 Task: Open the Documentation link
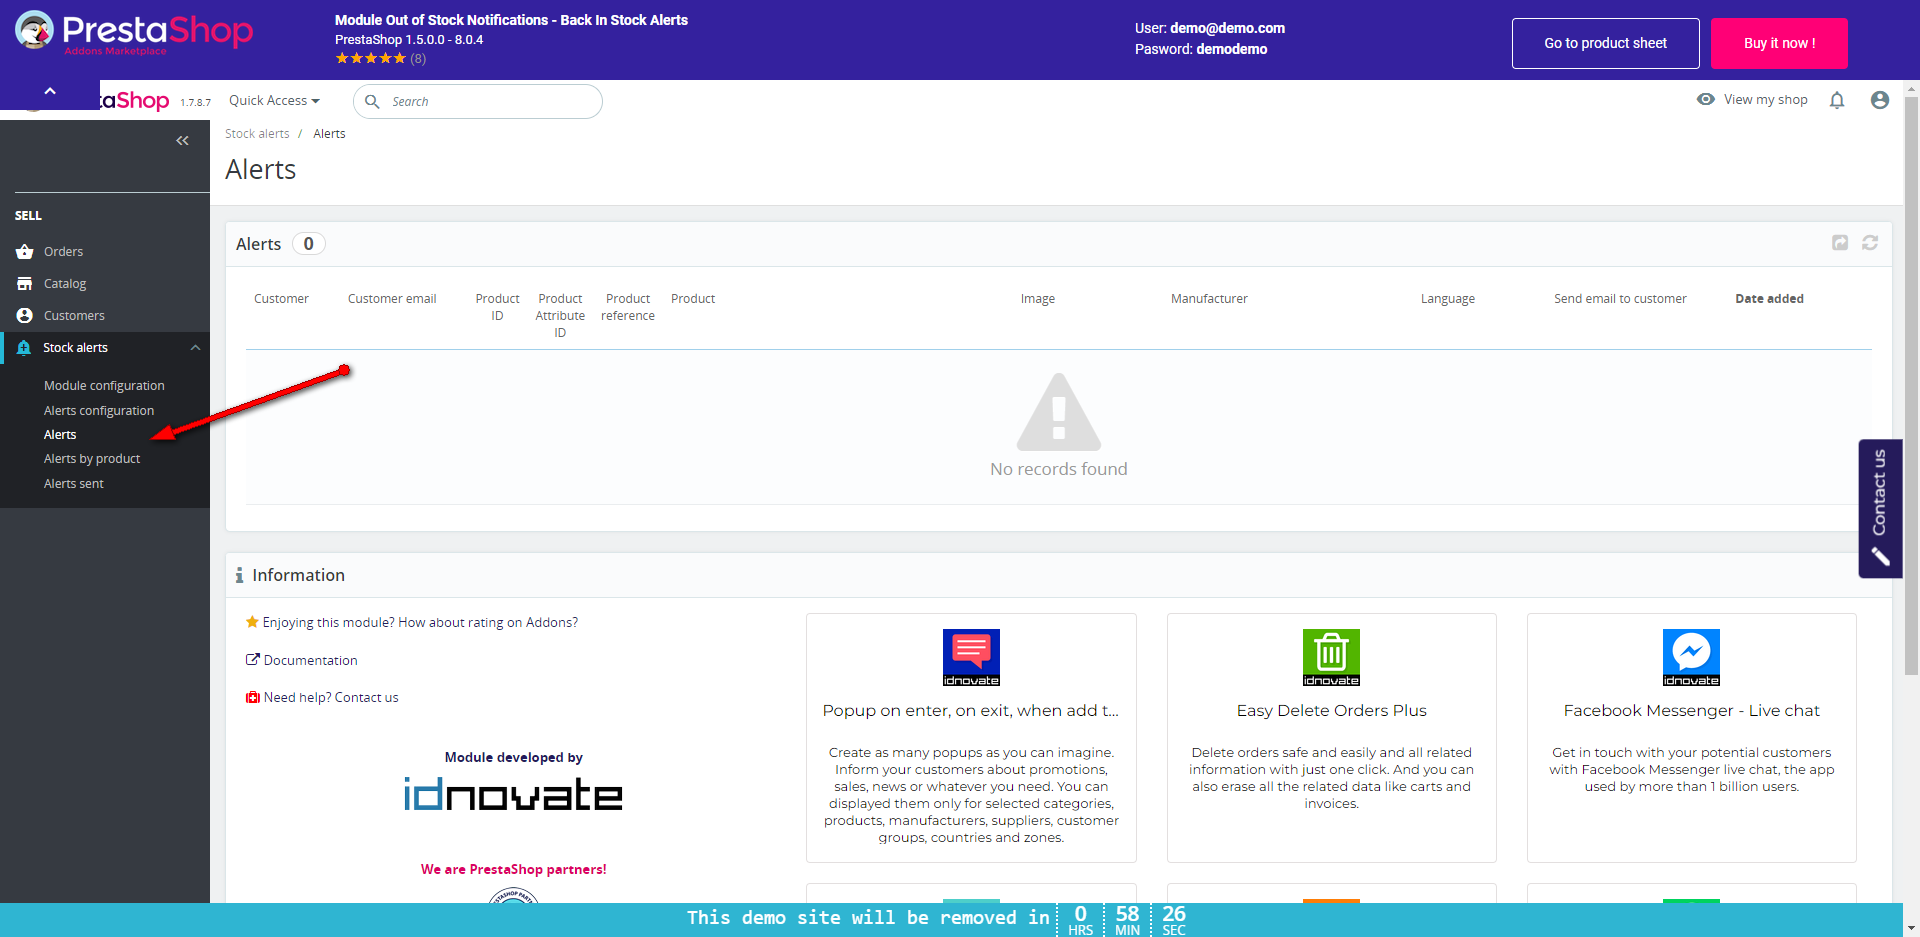click(x=310, y=661)
